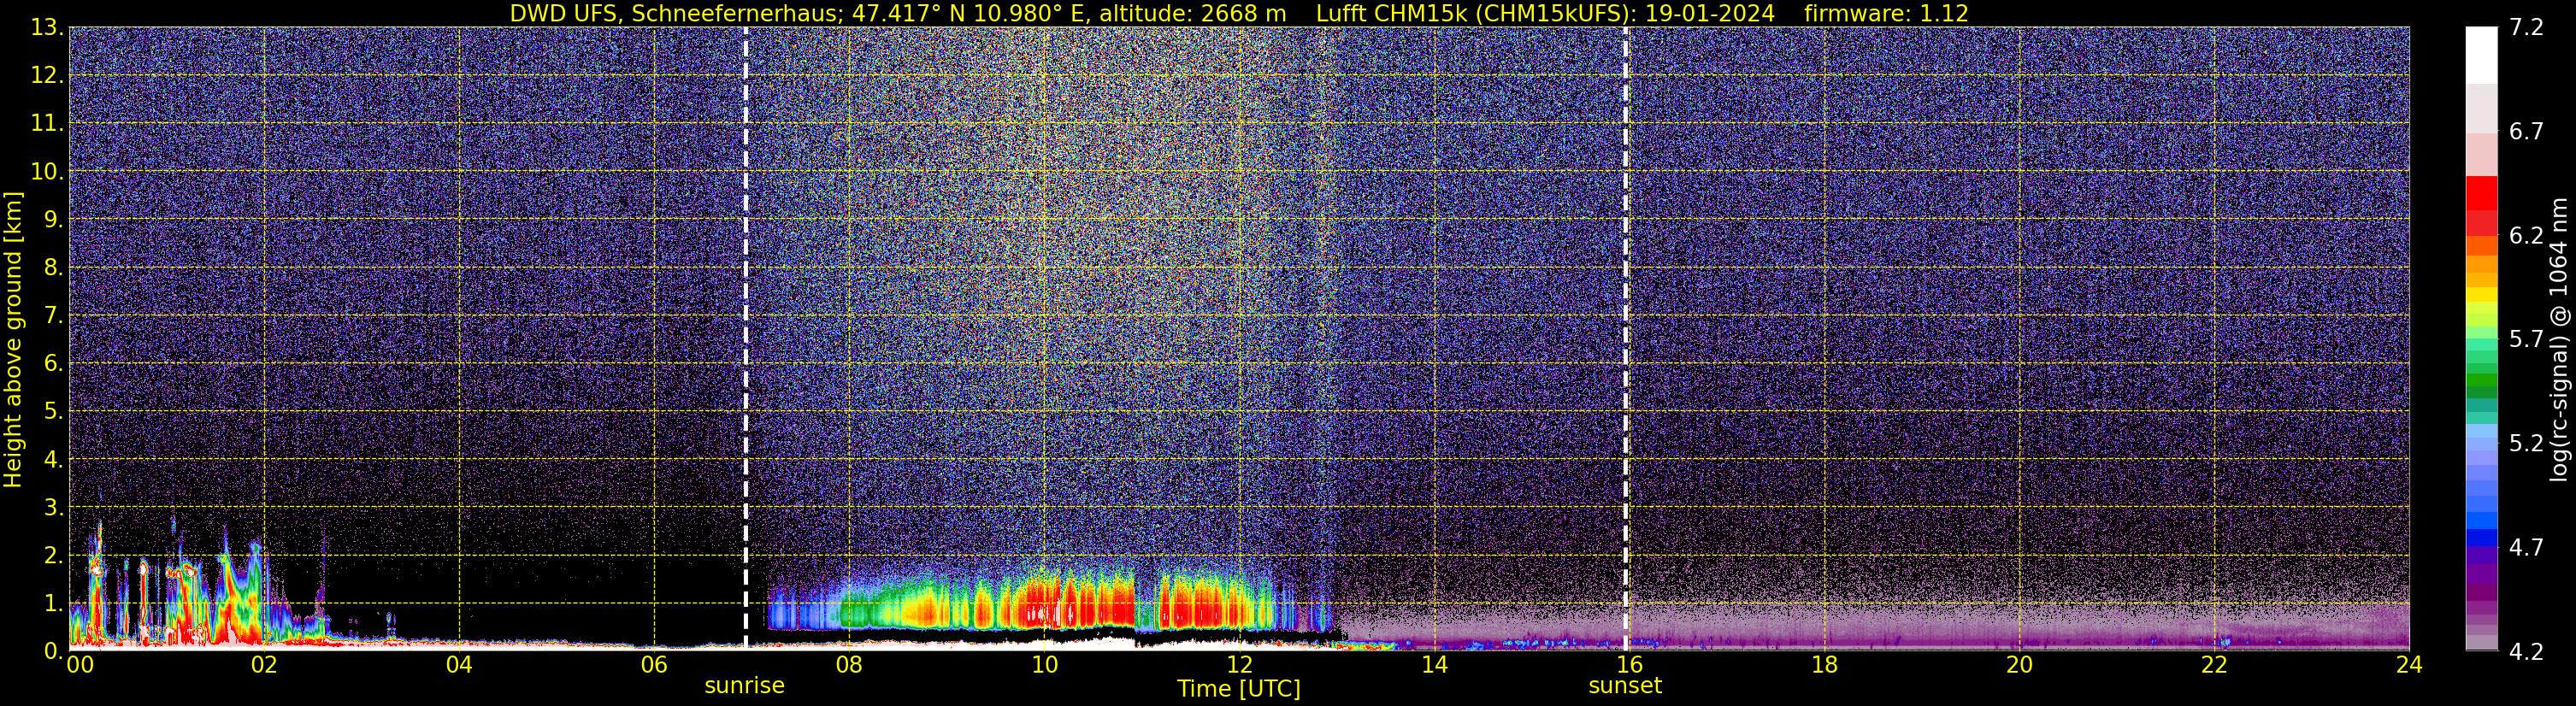The width and height of the screenshot is (2576, 706).
Task: Click the height axis tick '6.'
Action: tap(54, 364)
